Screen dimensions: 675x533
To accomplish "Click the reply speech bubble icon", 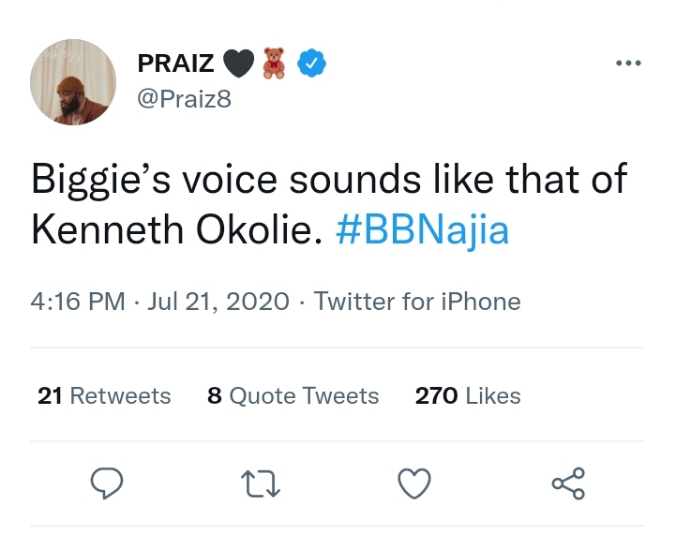I will point(107,484).
